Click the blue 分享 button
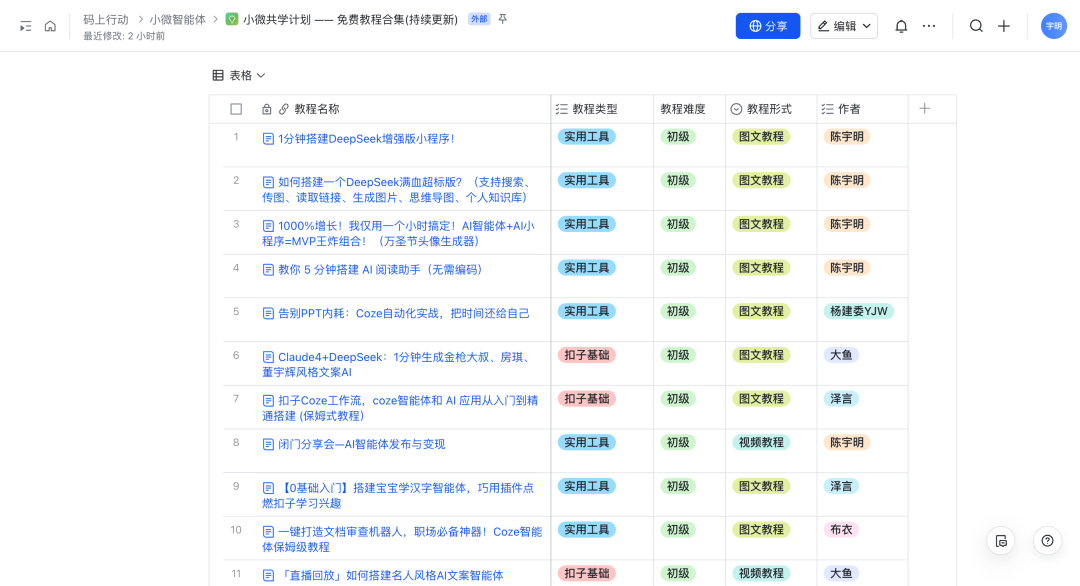The width and height of the screenshot is (1080, 586). 768,26
